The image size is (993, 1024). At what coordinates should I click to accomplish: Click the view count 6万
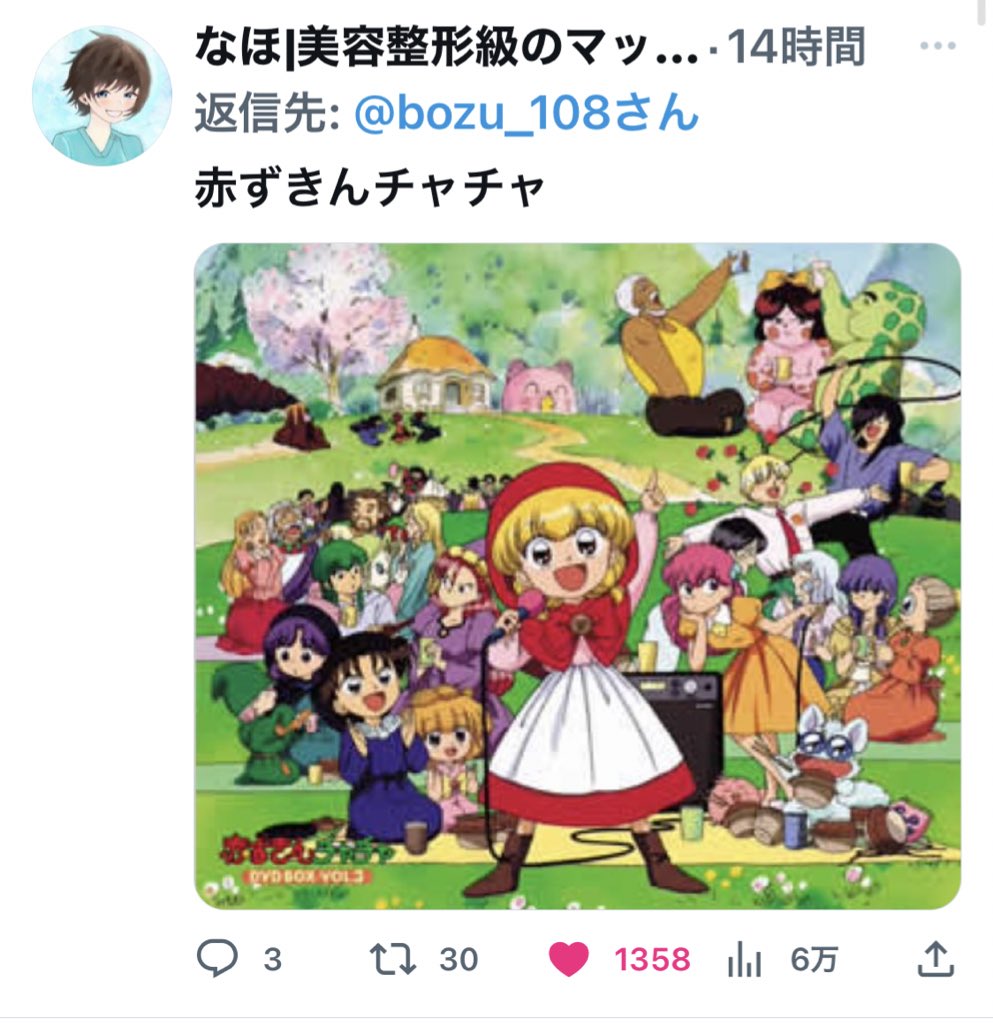click(x=813, y=960)
